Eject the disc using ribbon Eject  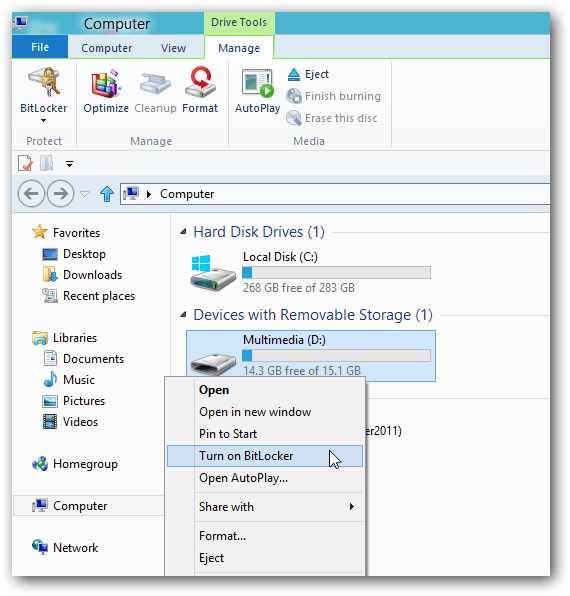coord(308,74)
